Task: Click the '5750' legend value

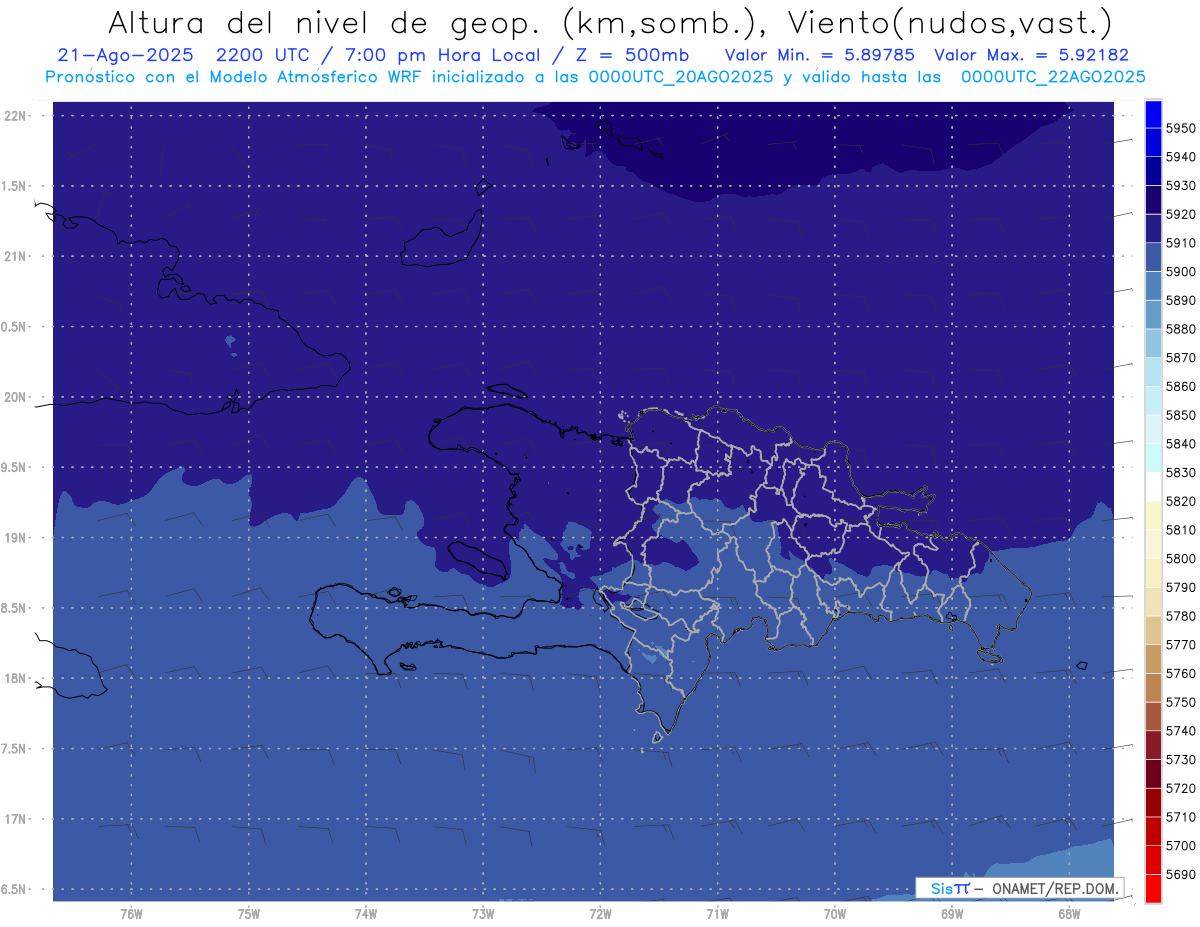Action: [1180, 703]
